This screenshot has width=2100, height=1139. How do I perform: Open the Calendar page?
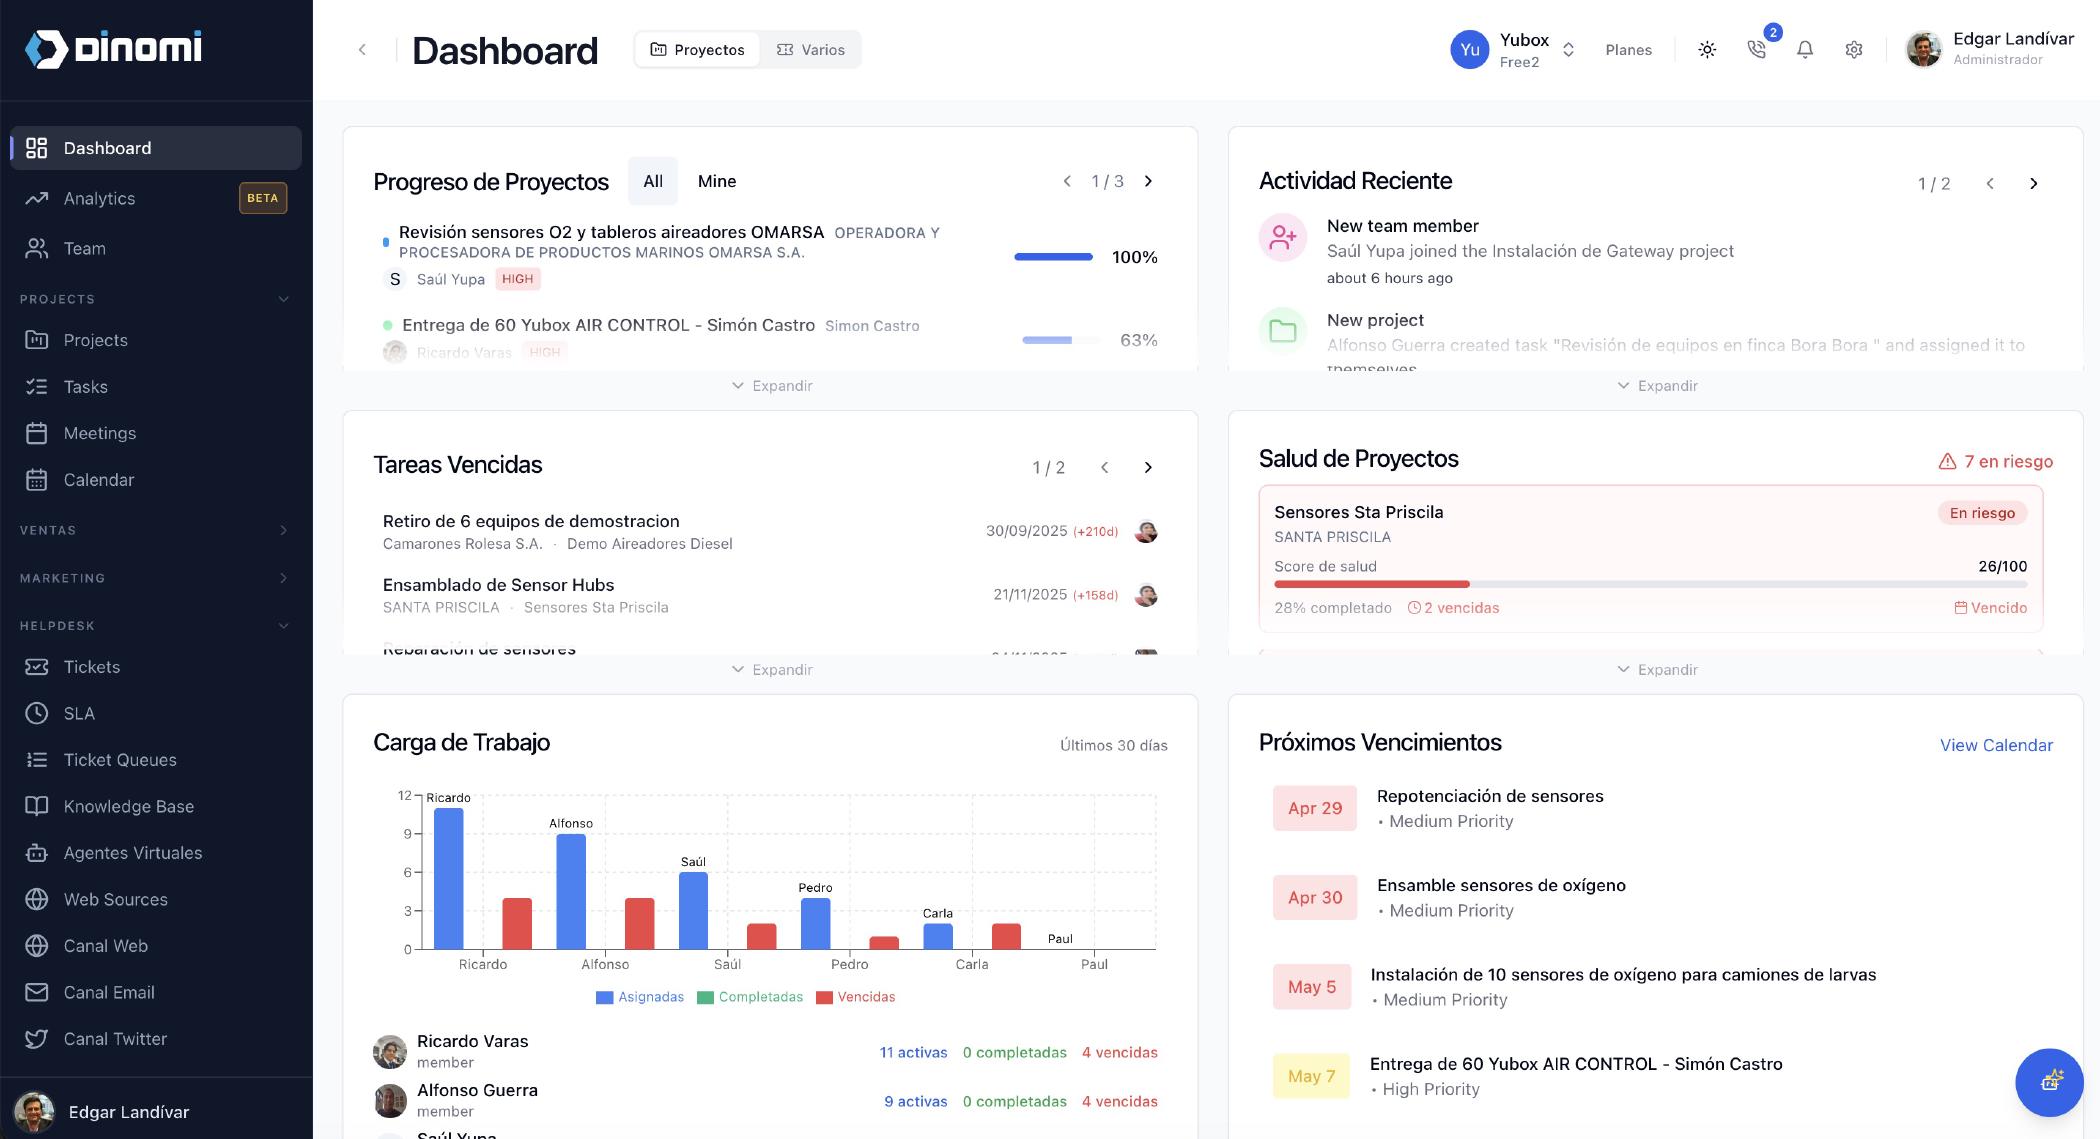[x=156, y=480]
